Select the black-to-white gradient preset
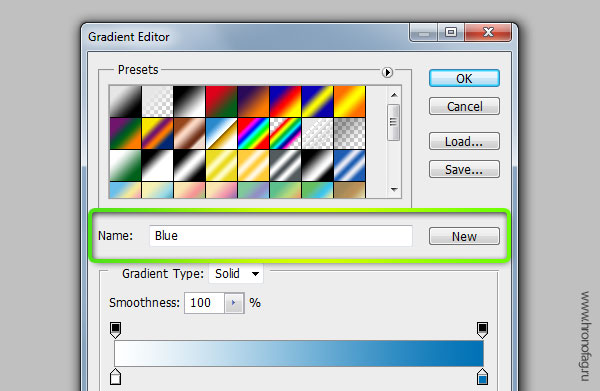This screenshot has width=600, height=391. pos(189,101)
